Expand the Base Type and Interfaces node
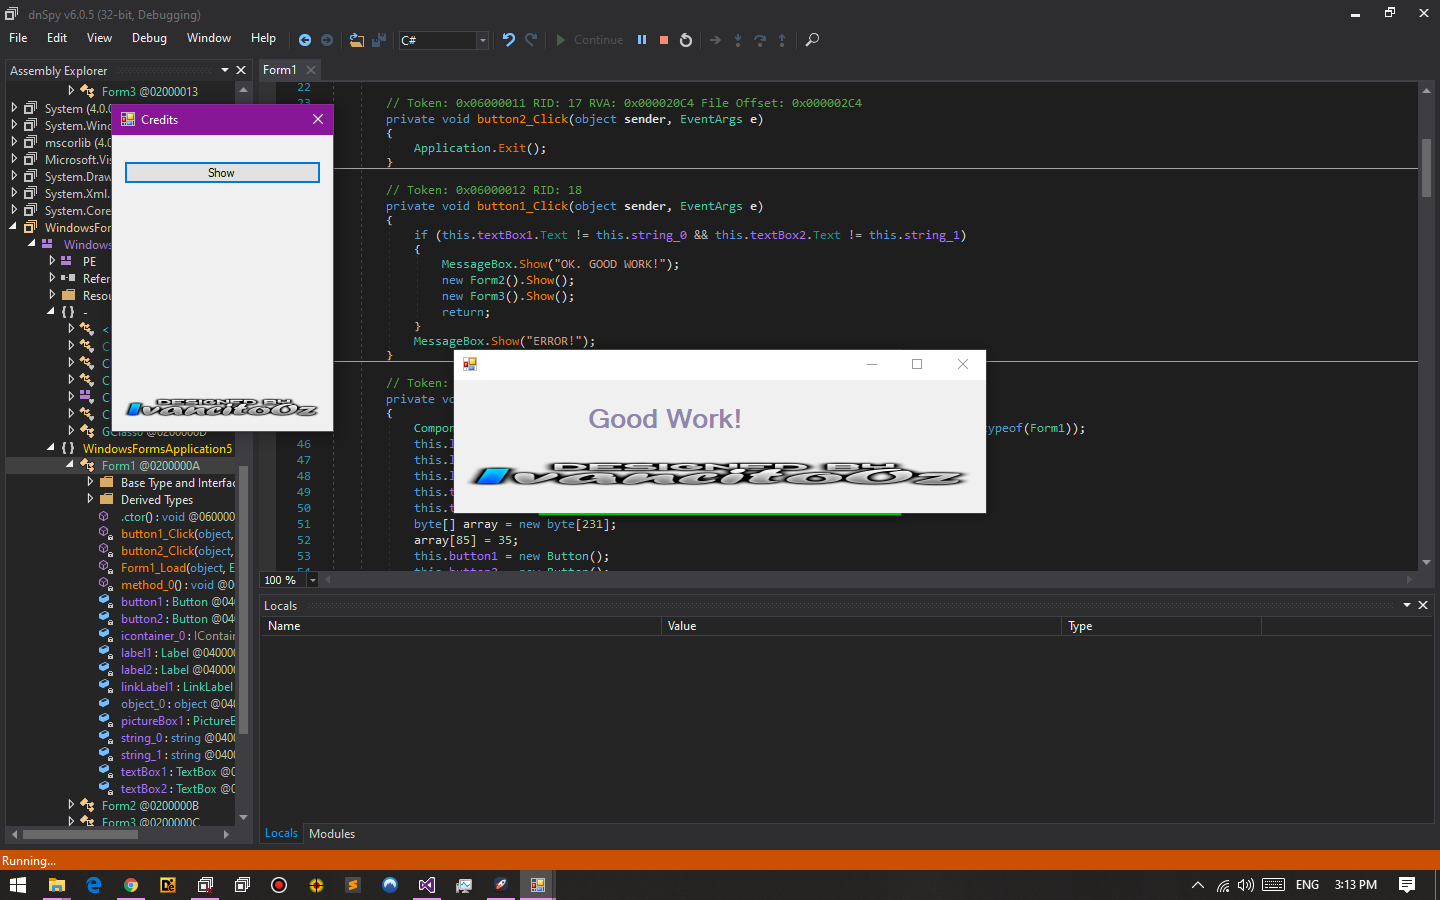The height and width of the screenshot is (900, 1440). (x=90, y=483)
